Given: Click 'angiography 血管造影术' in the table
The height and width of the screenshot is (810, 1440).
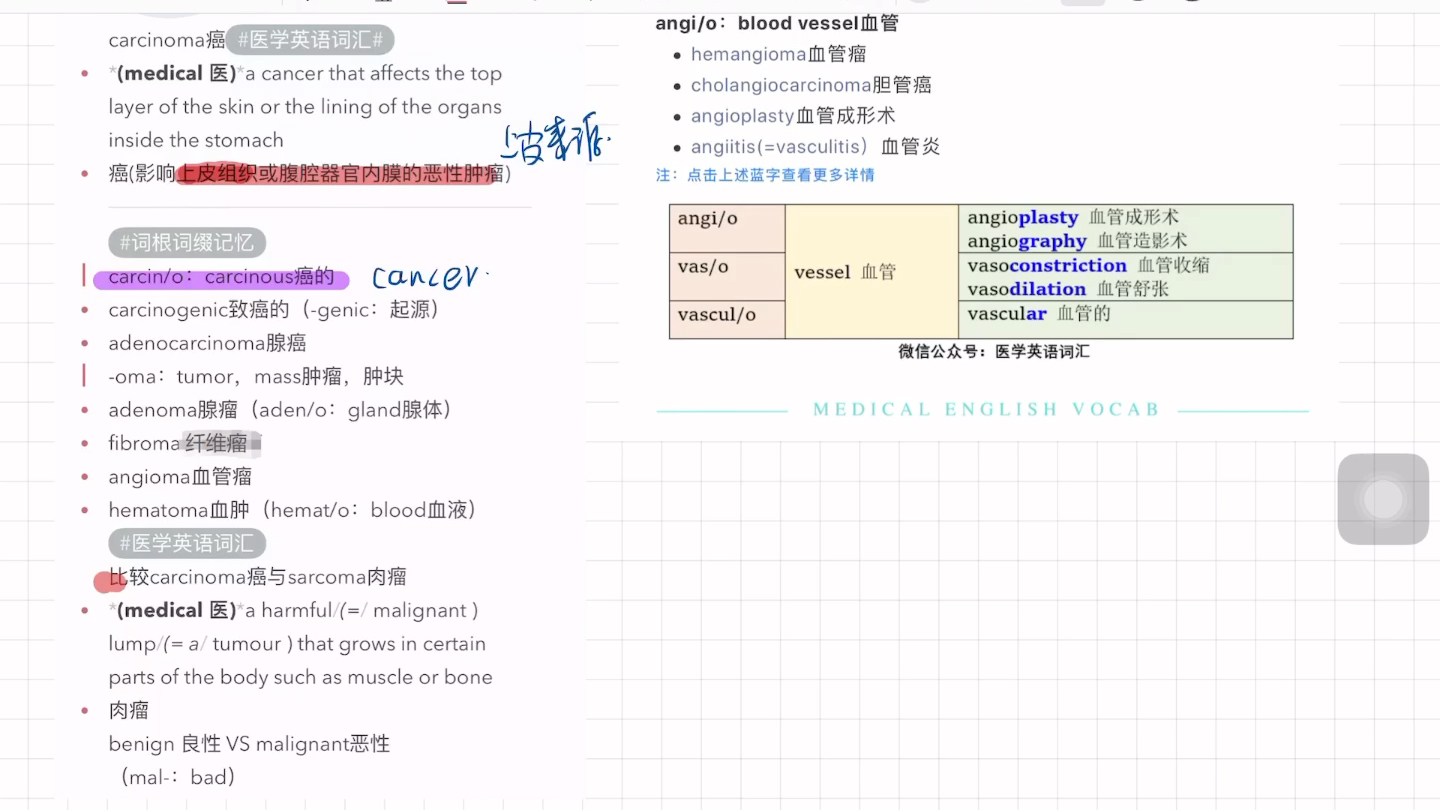Looking at the screenshot, I should click(1077, 241).
